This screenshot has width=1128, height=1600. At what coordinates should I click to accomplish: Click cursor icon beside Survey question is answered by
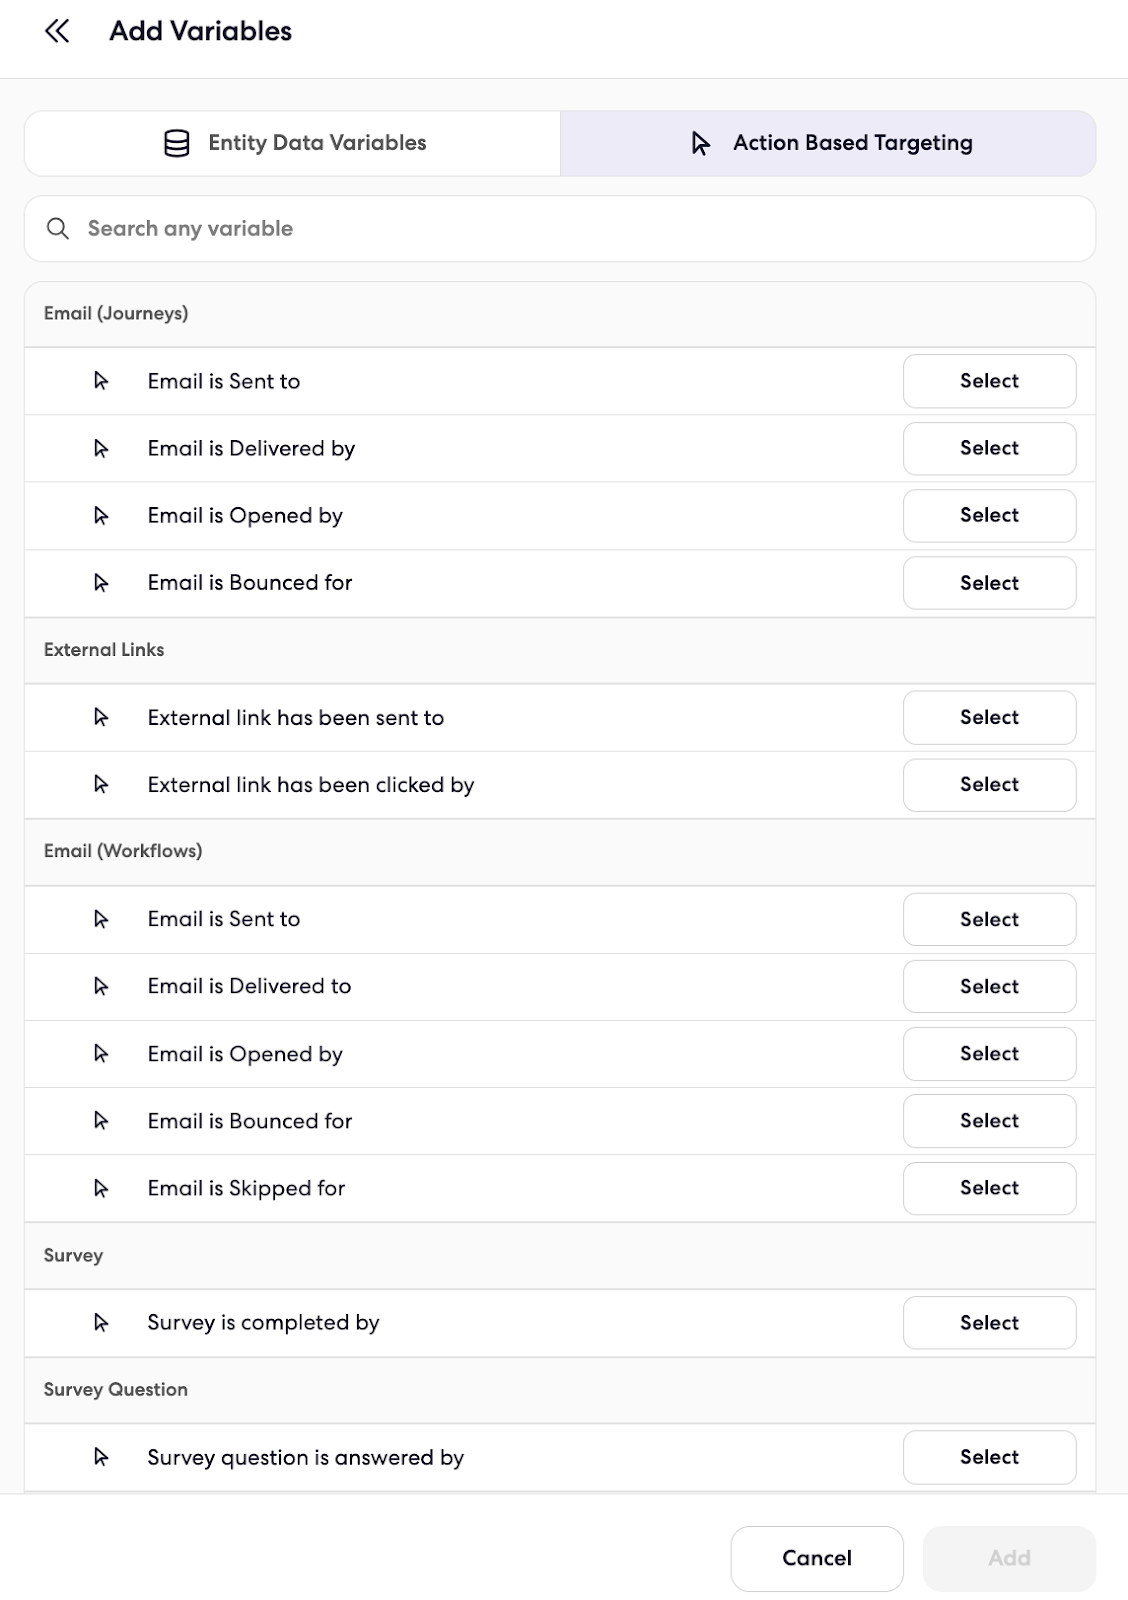click(x=101, y=1457)
